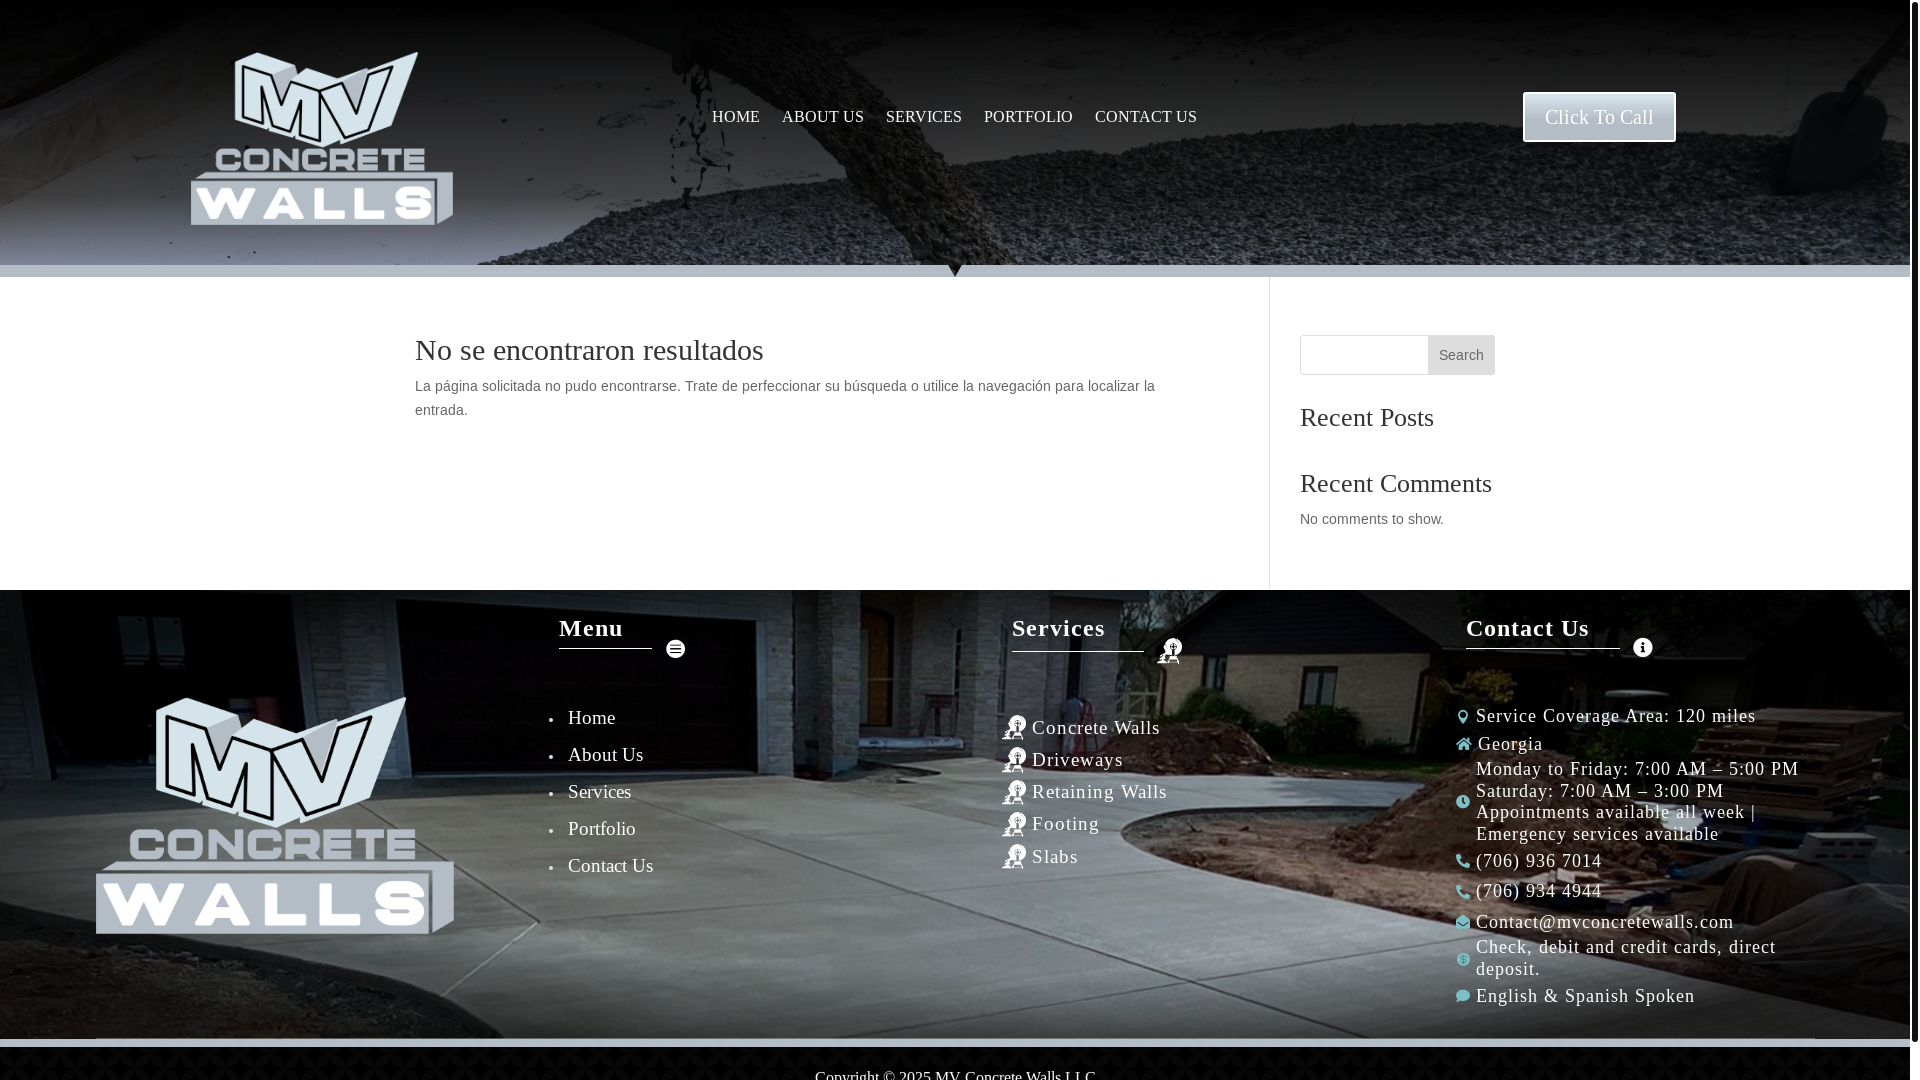Open the CONTACT US nav item
The height and width of the screenshot is (1080, 1920).
coord(1146,117)
